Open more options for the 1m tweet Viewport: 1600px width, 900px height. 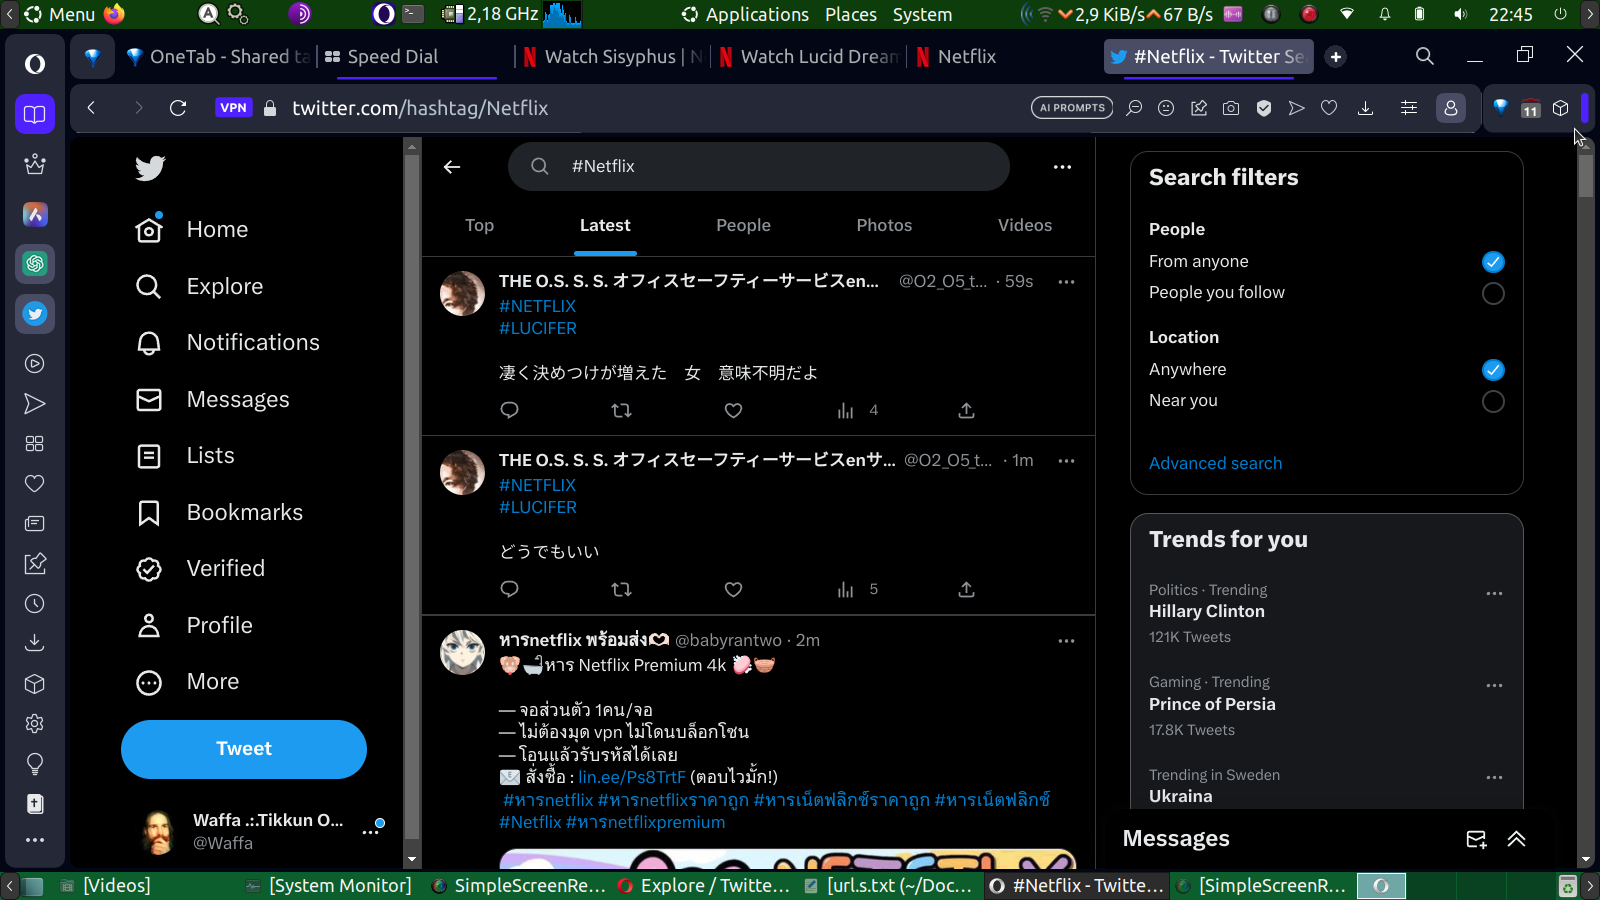1066,461
